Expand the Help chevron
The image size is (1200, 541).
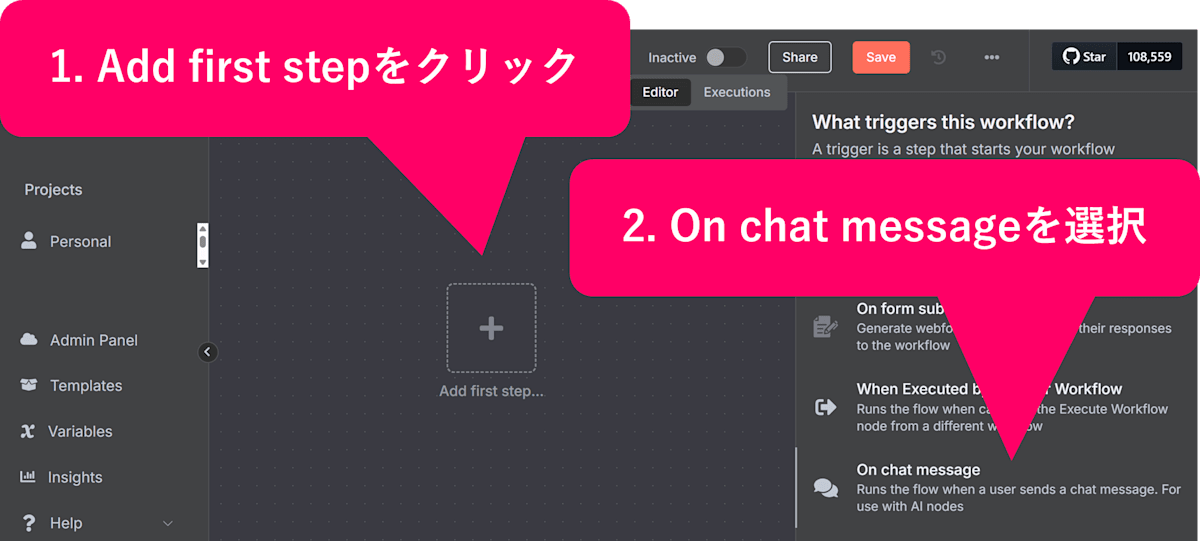point(168,523)
